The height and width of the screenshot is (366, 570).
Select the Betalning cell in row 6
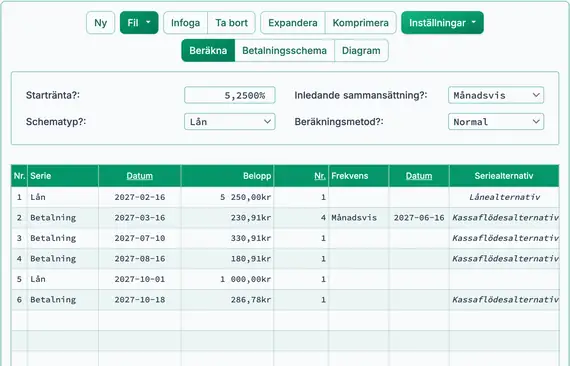(63, 300)
